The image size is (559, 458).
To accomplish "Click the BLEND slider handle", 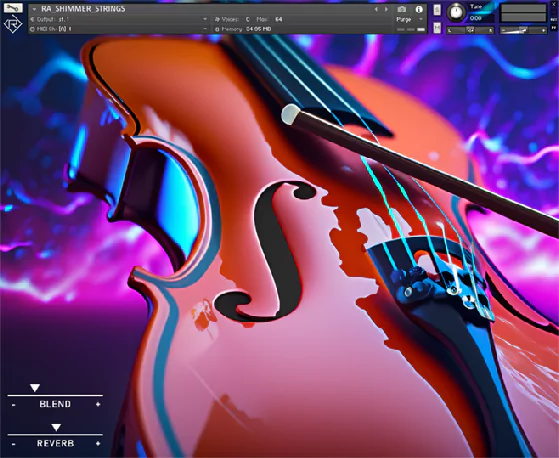I will click(x=35, y=388).
